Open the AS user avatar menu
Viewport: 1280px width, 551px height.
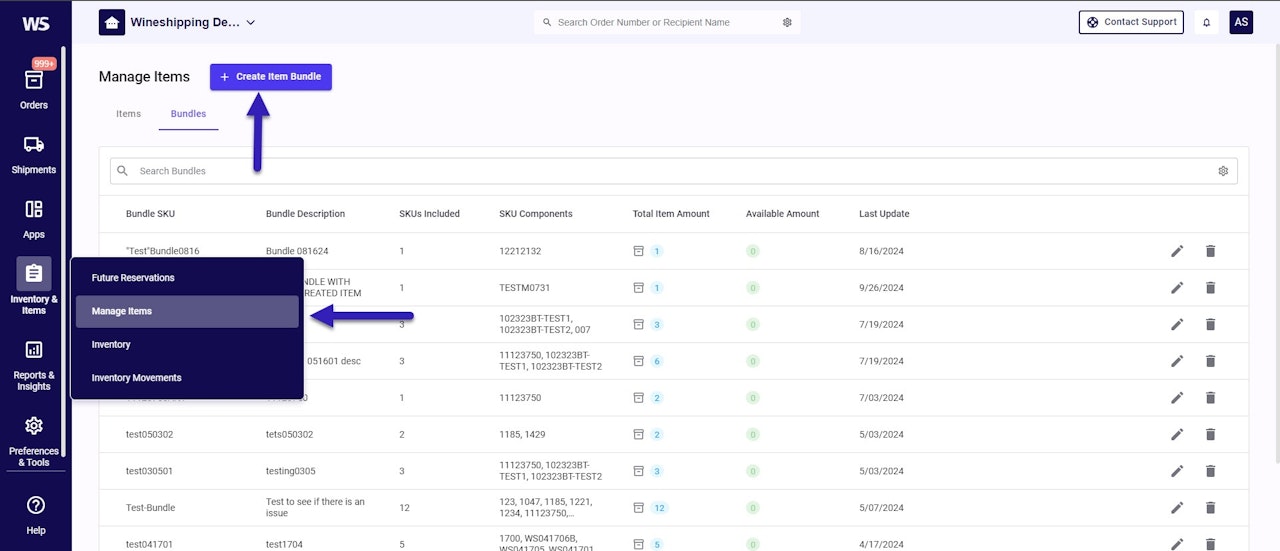click(x=1240, y=22)
